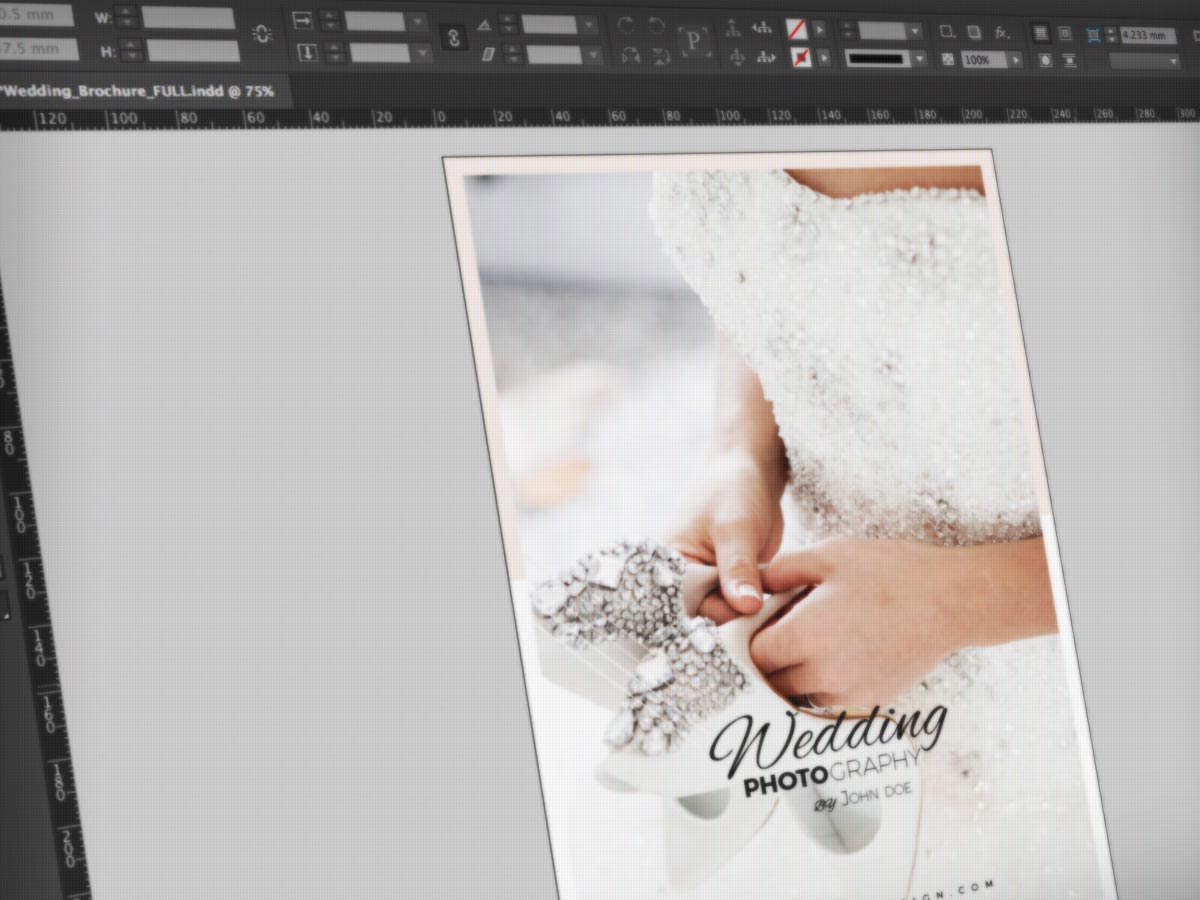The image size is (1200, 900).
Task: Click the stroke weight stepper
Action: pyautogui.click(x=848, y=30)
